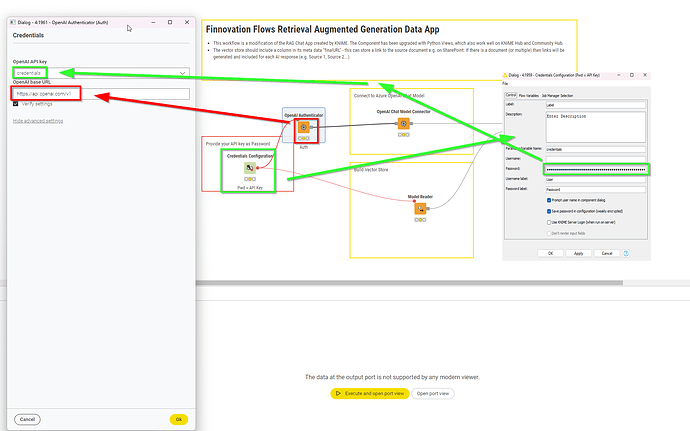
Task: Click the status lights under Credentials Configuration node
Action: (x=250, y=179)
